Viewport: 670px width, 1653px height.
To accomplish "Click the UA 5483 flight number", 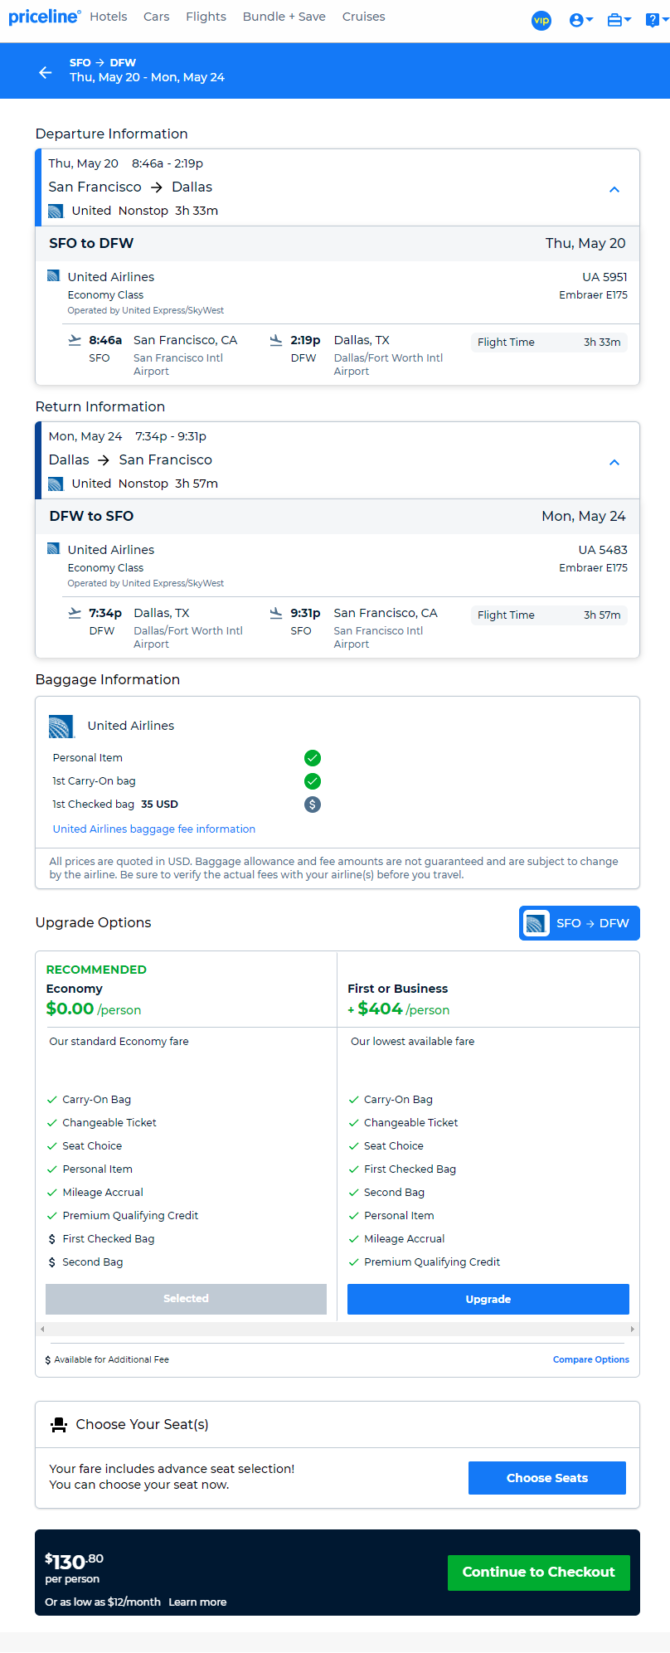I will [603, 550].
